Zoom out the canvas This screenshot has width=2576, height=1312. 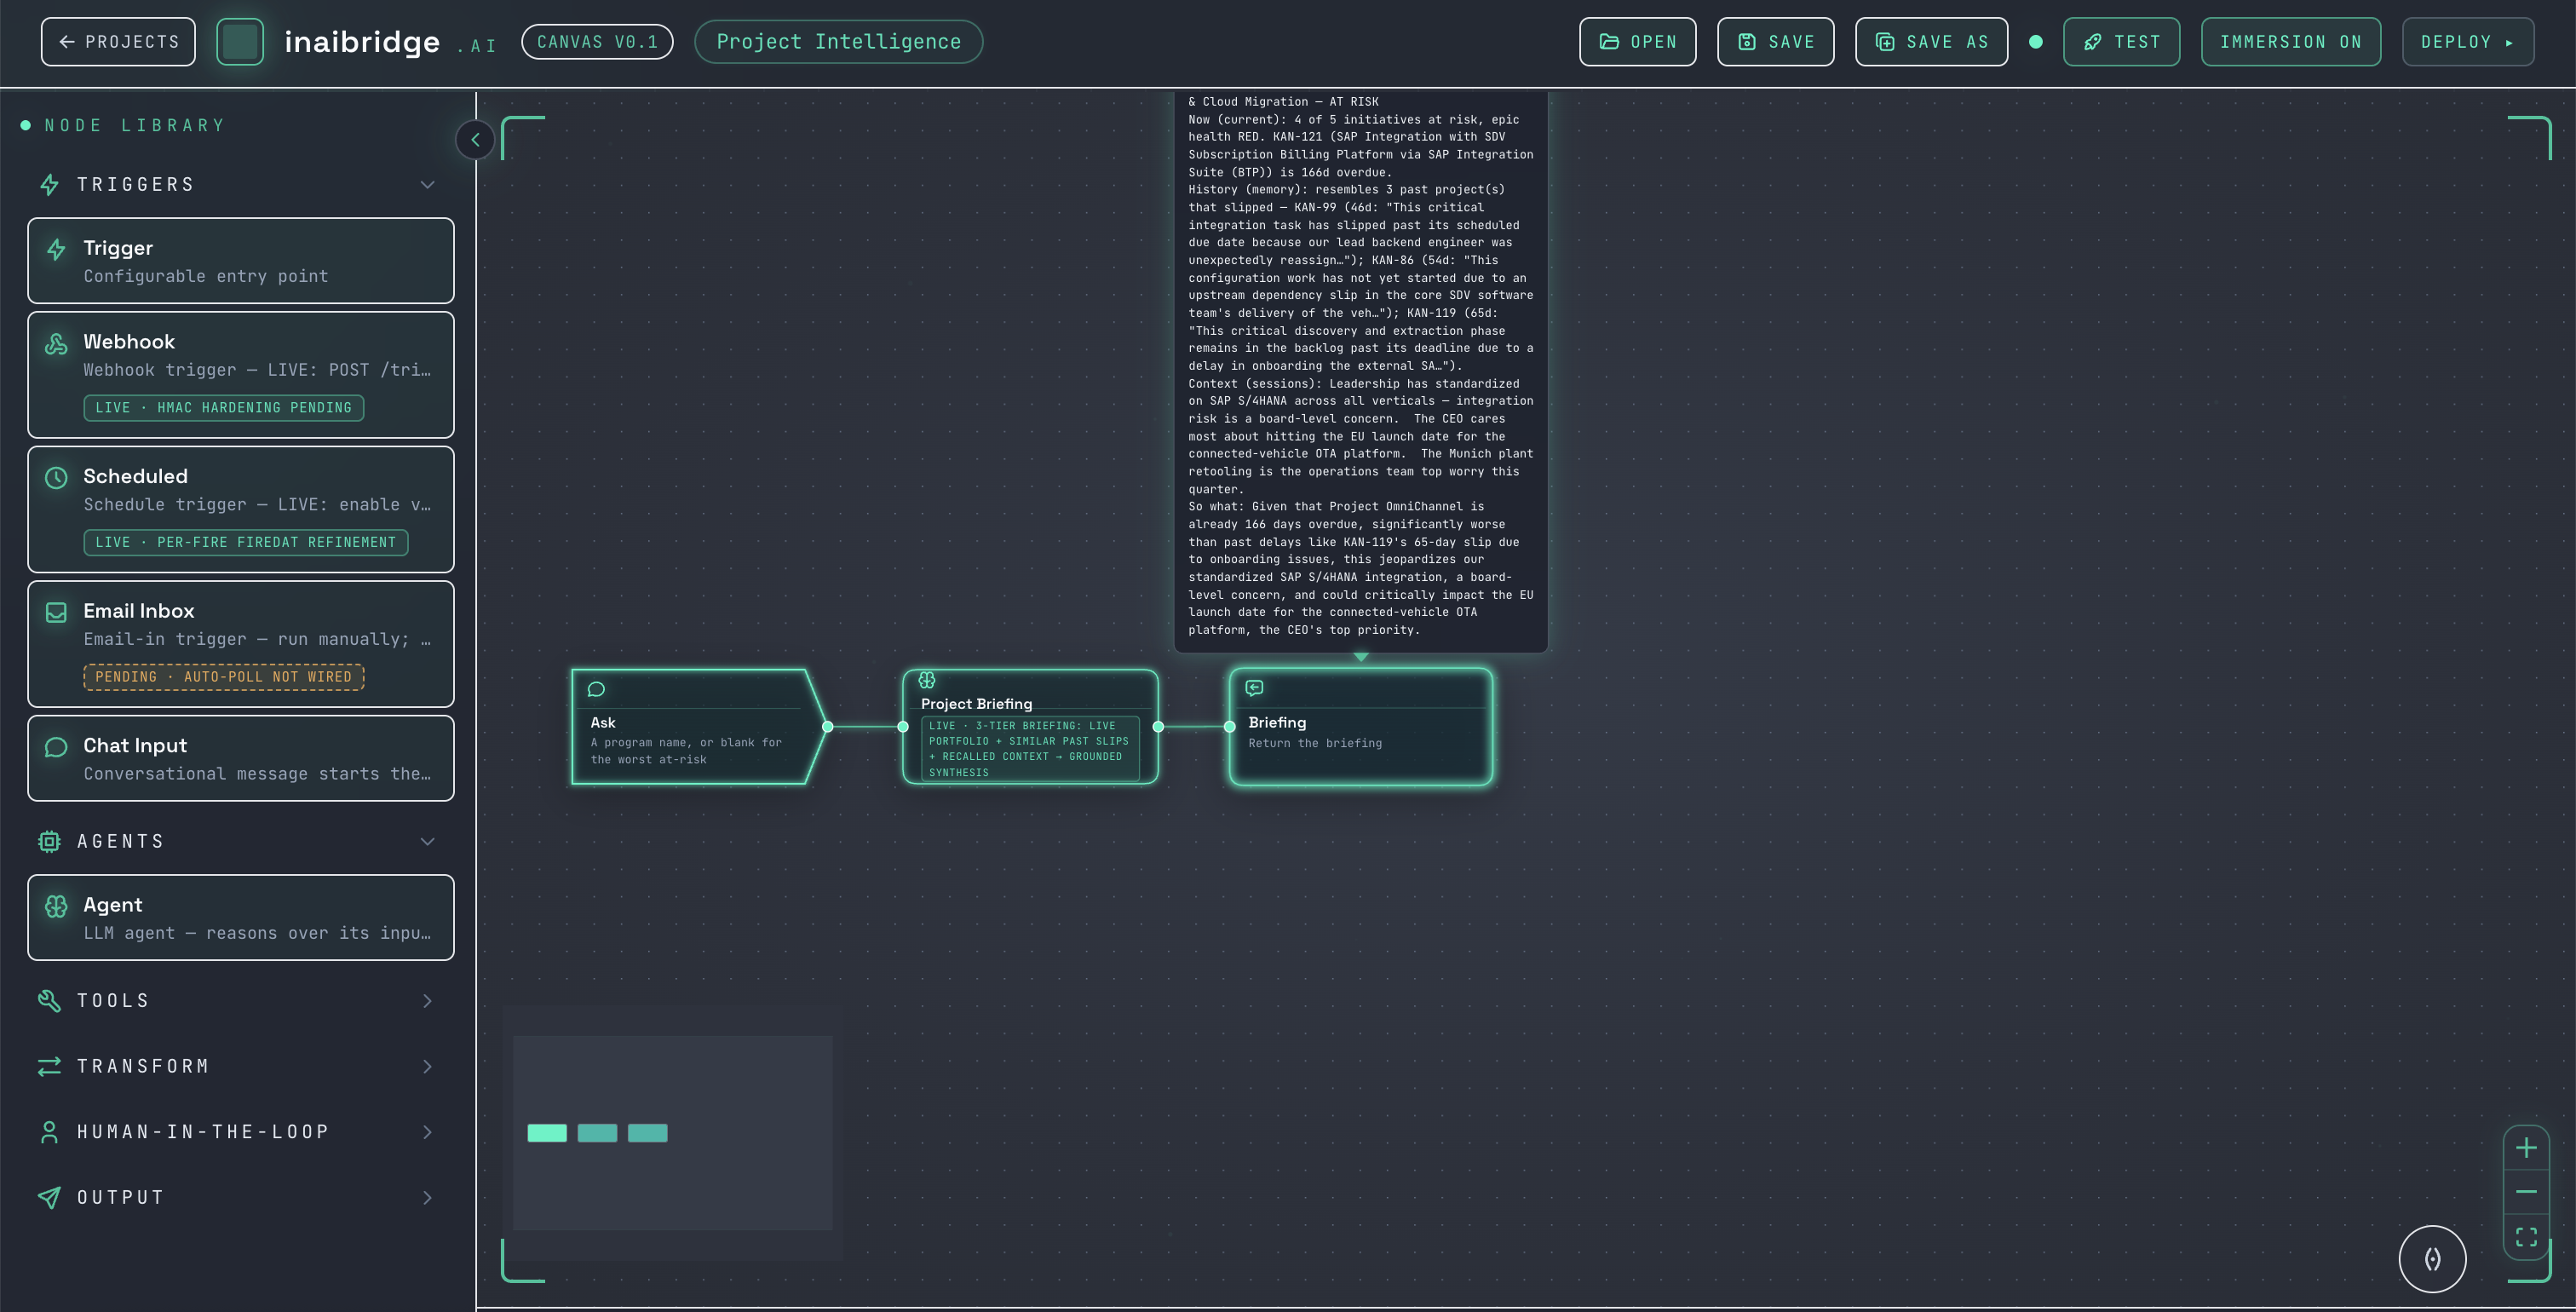(x=2526, y=1192)
